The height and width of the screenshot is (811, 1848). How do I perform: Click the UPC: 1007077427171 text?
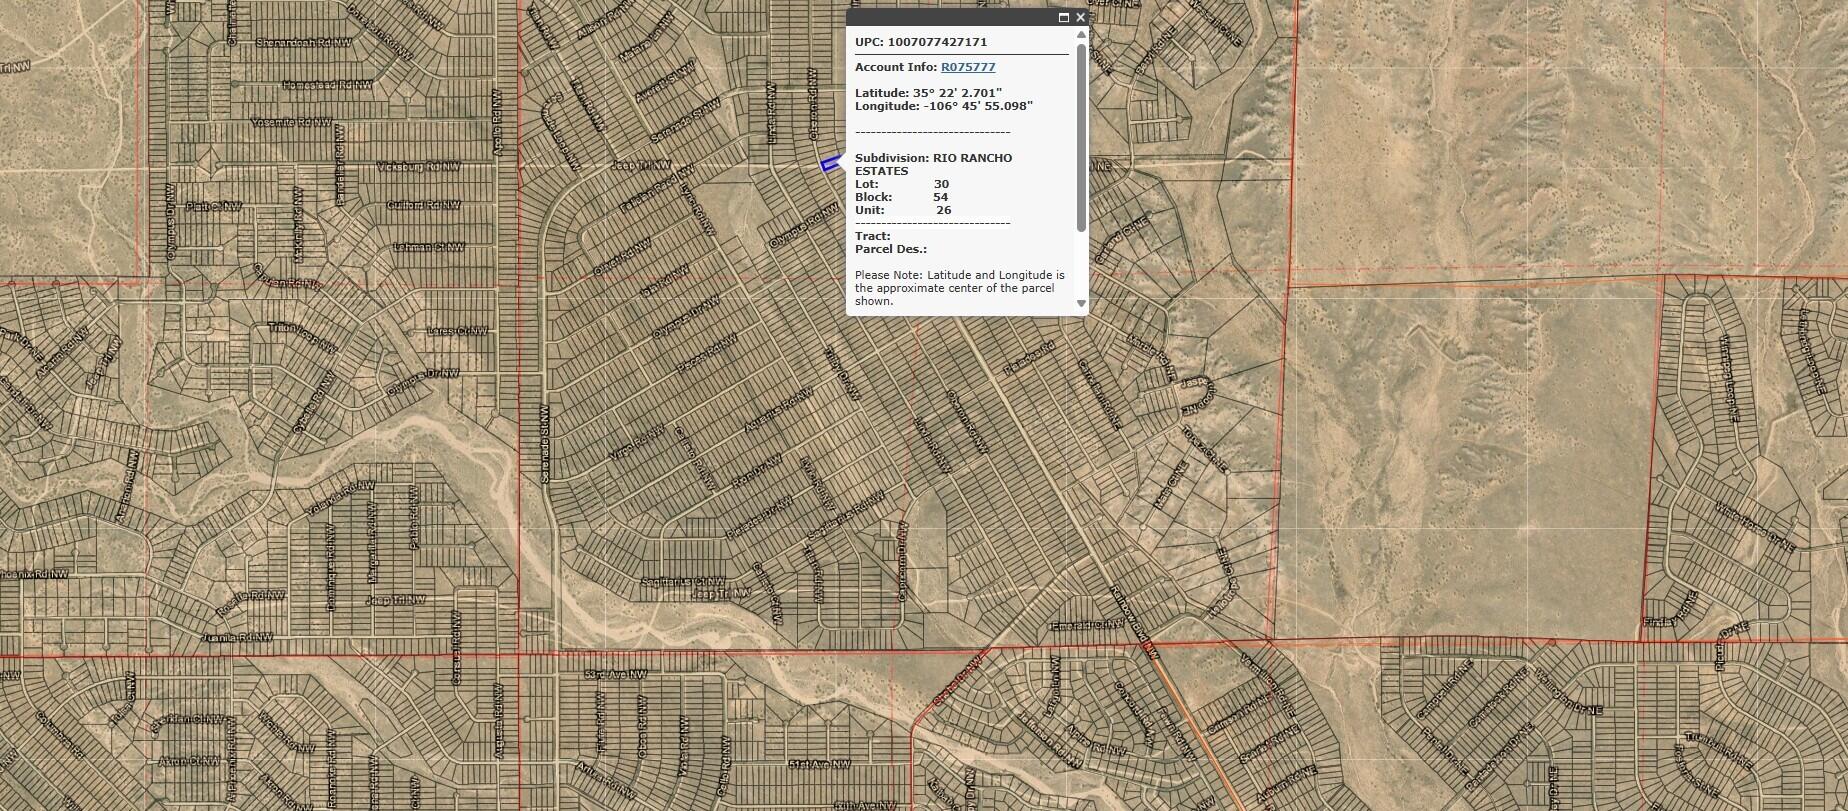click(921, 42)
